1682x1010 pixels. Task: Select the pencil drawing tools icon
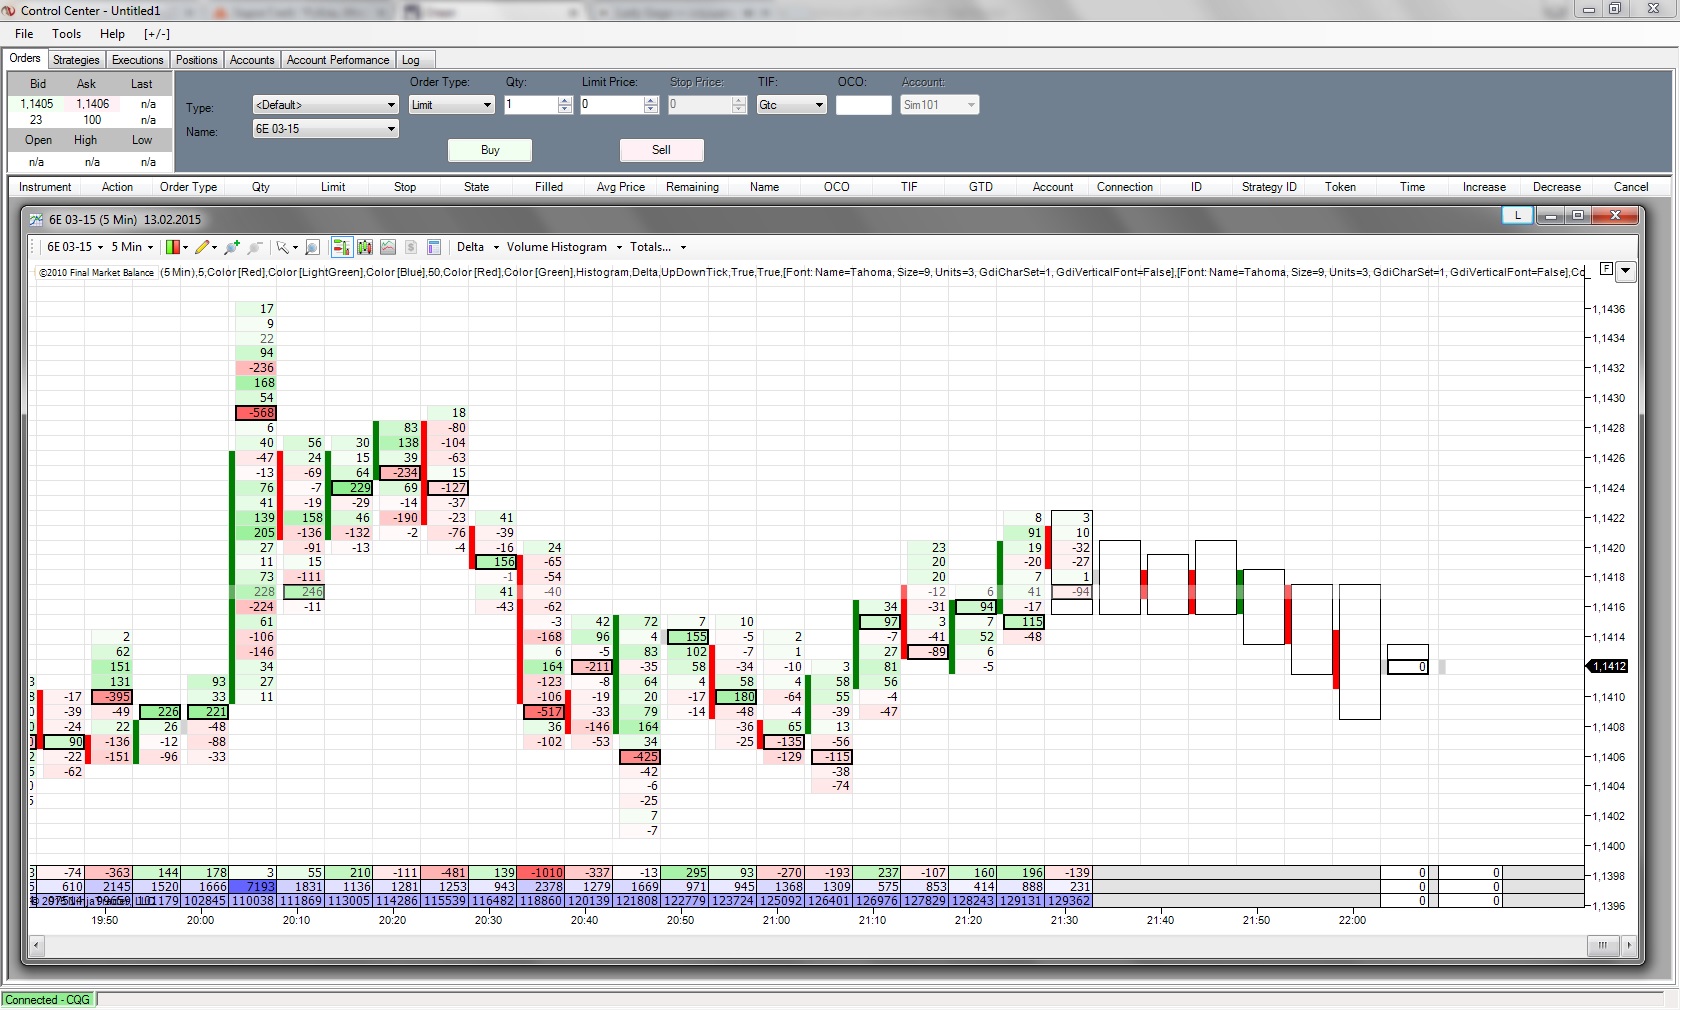tap(202, 247)
